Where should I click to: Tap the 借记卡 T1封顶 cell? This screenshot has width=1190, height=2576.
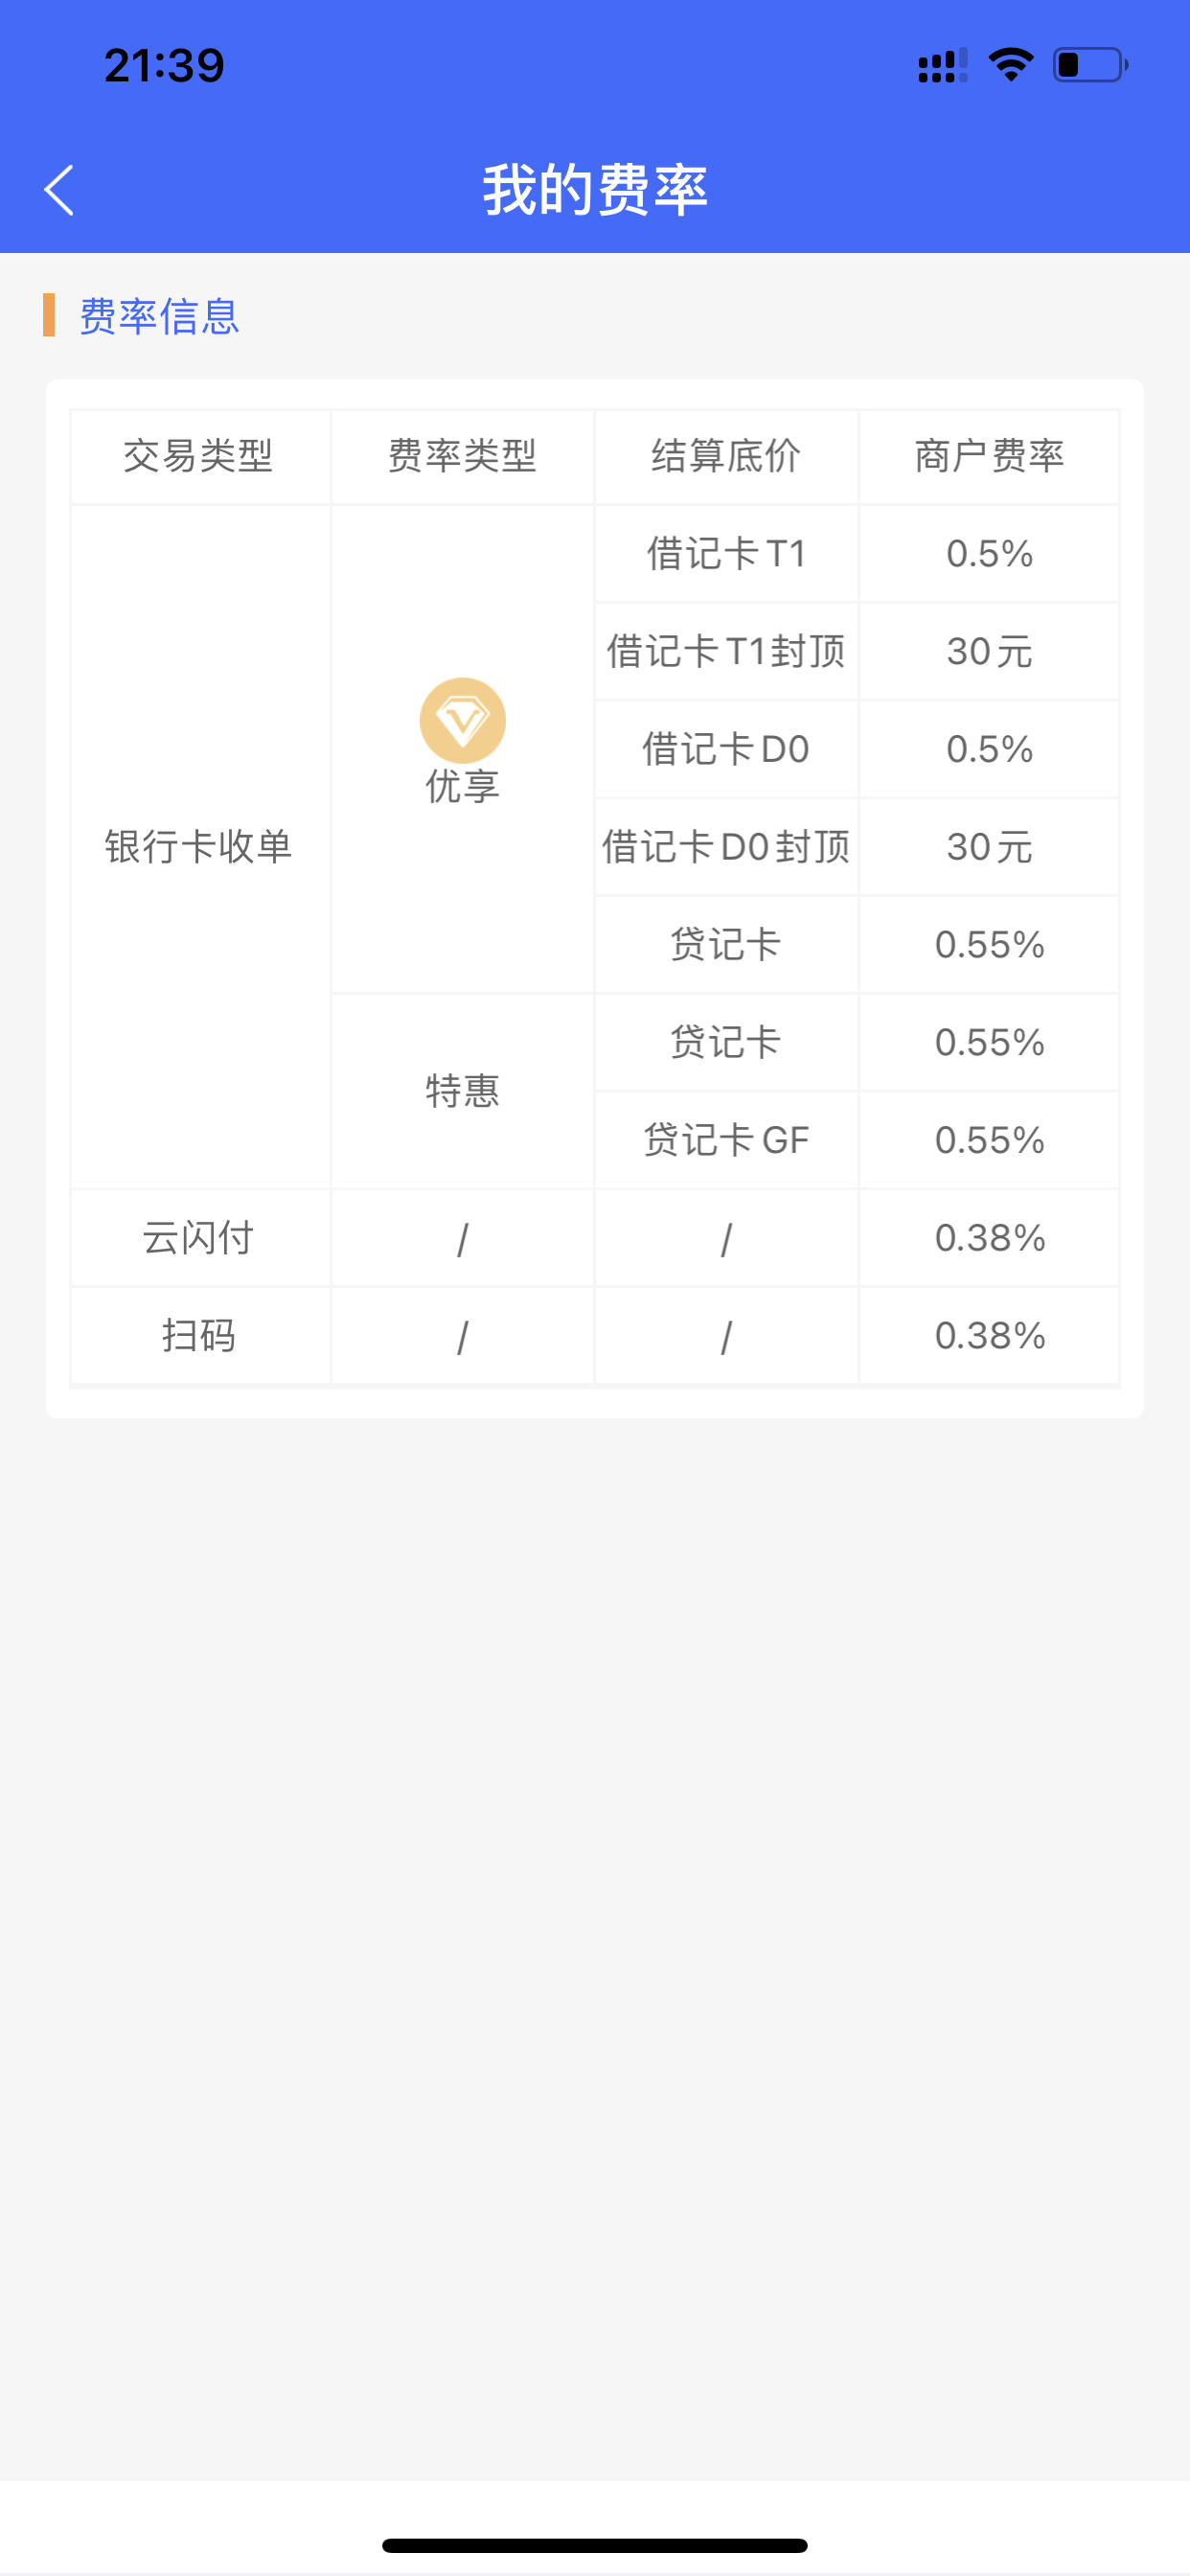pos(726,651)
